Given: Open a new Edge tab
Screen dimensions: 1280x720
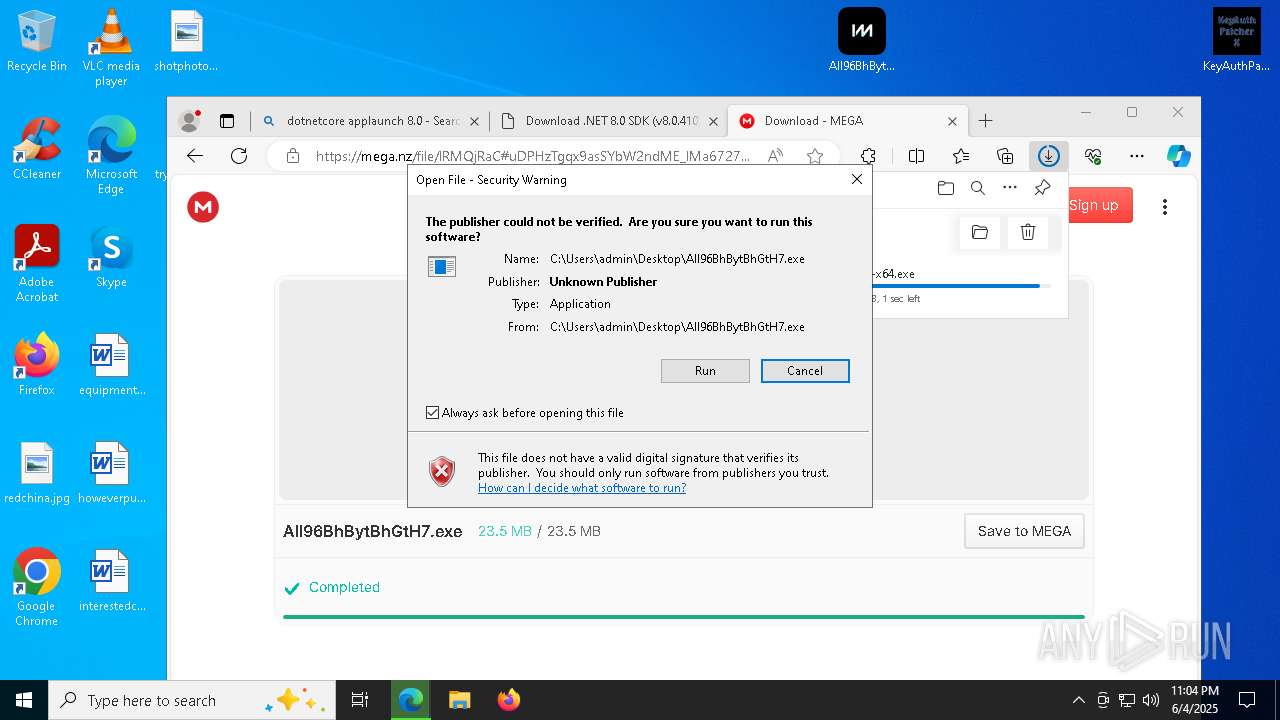Looking at the screenshot, I should pos(986,121).
